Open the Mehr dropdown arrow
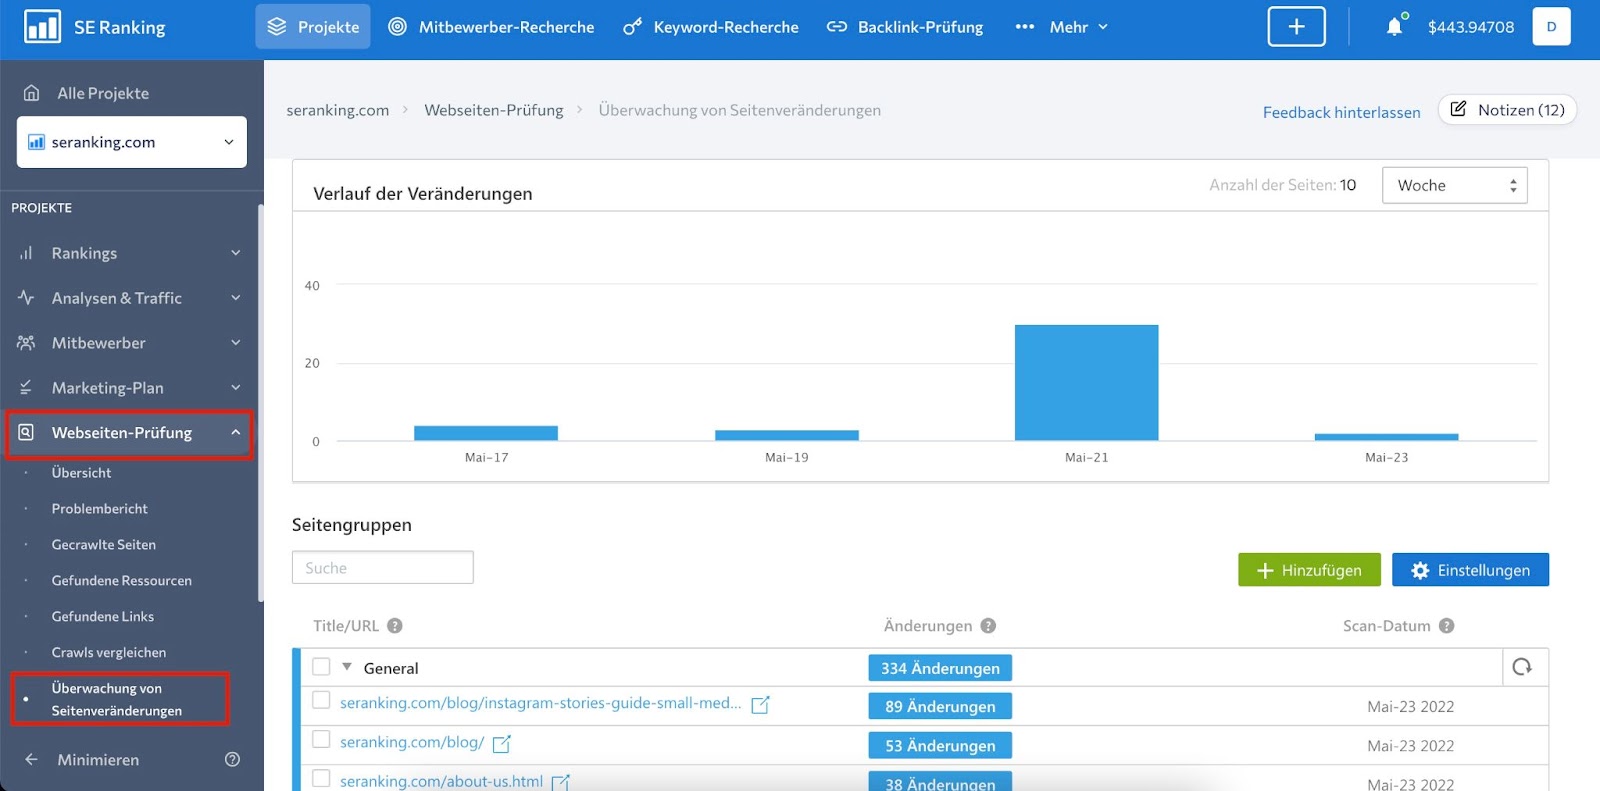Image resolution: width=1600 pixels, height=791 pixels. click(x=1103, y=27)
